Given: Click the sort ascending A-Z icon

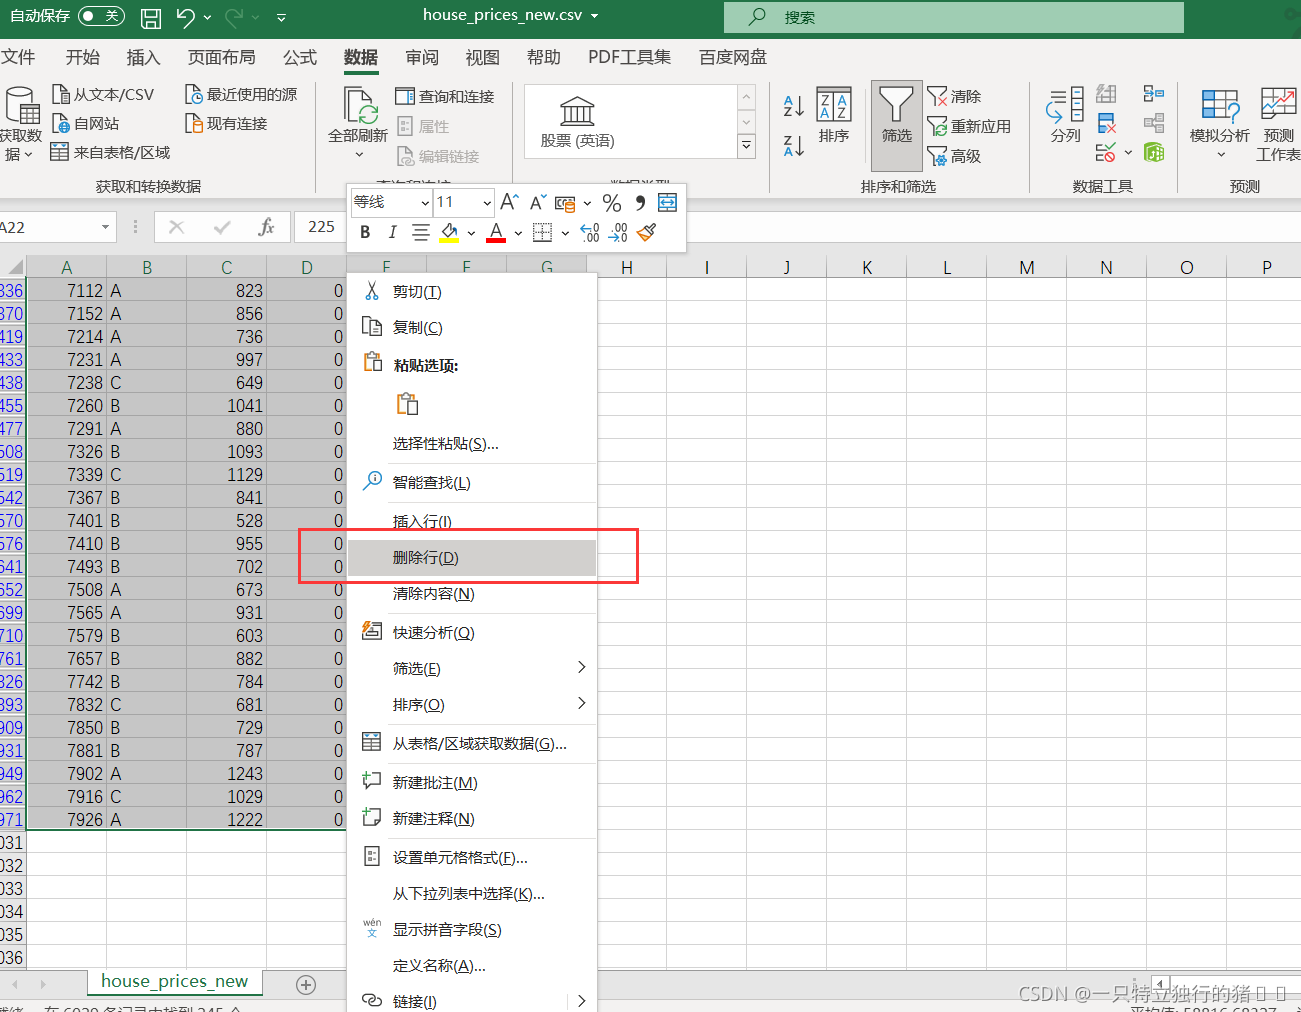Looking at the screenshot, I should click(793, 105).
